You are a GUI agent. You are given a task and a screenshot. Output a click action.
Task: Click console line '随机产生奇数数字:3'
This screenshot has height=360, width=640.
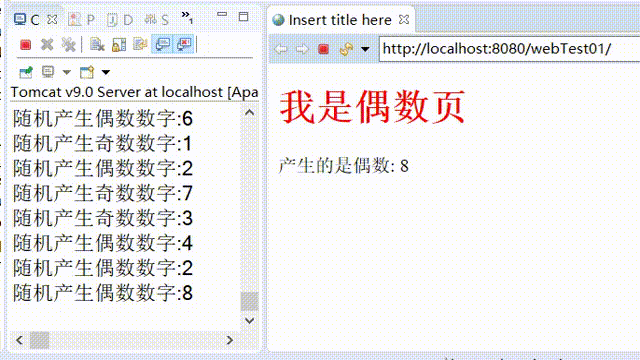103,218
